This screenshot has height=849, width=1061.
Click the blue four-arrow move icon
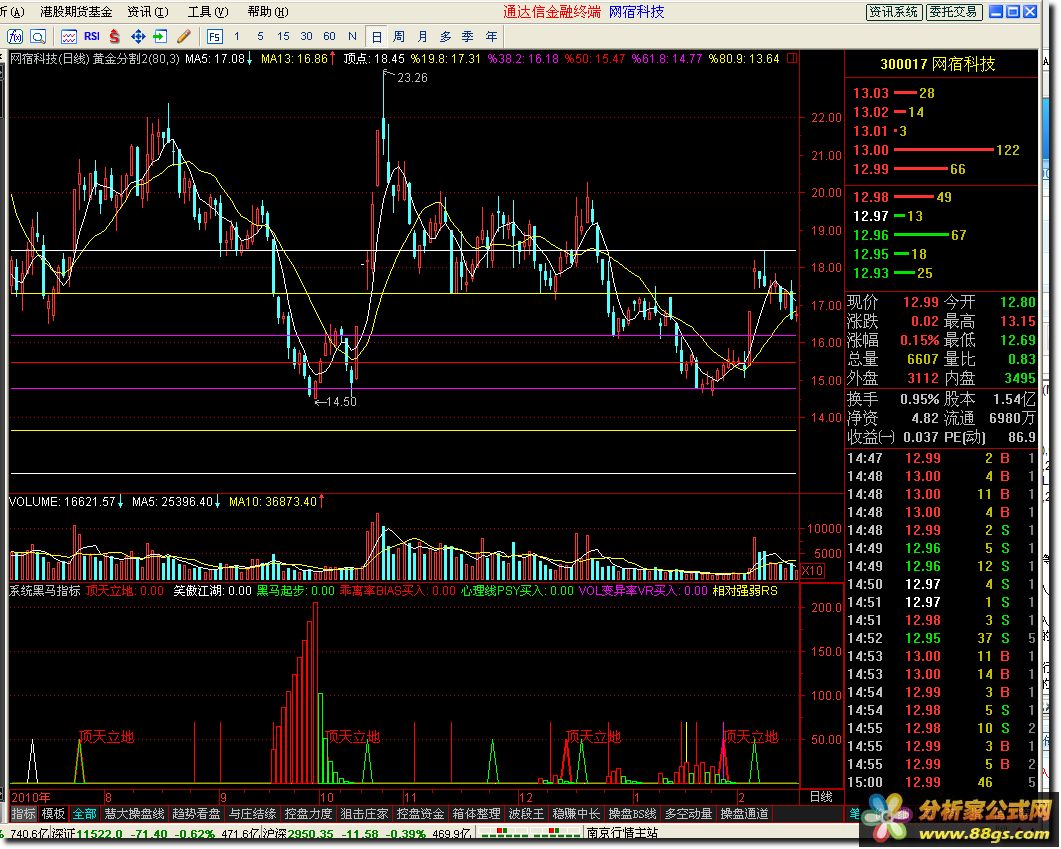click(x=138, y=37)
